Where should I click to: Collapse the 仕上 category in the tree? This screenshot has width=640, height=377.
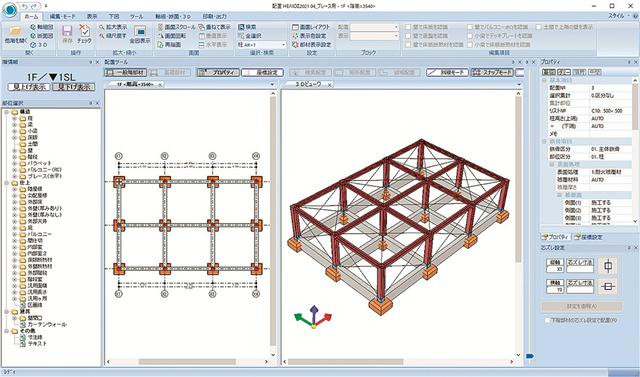7,183
